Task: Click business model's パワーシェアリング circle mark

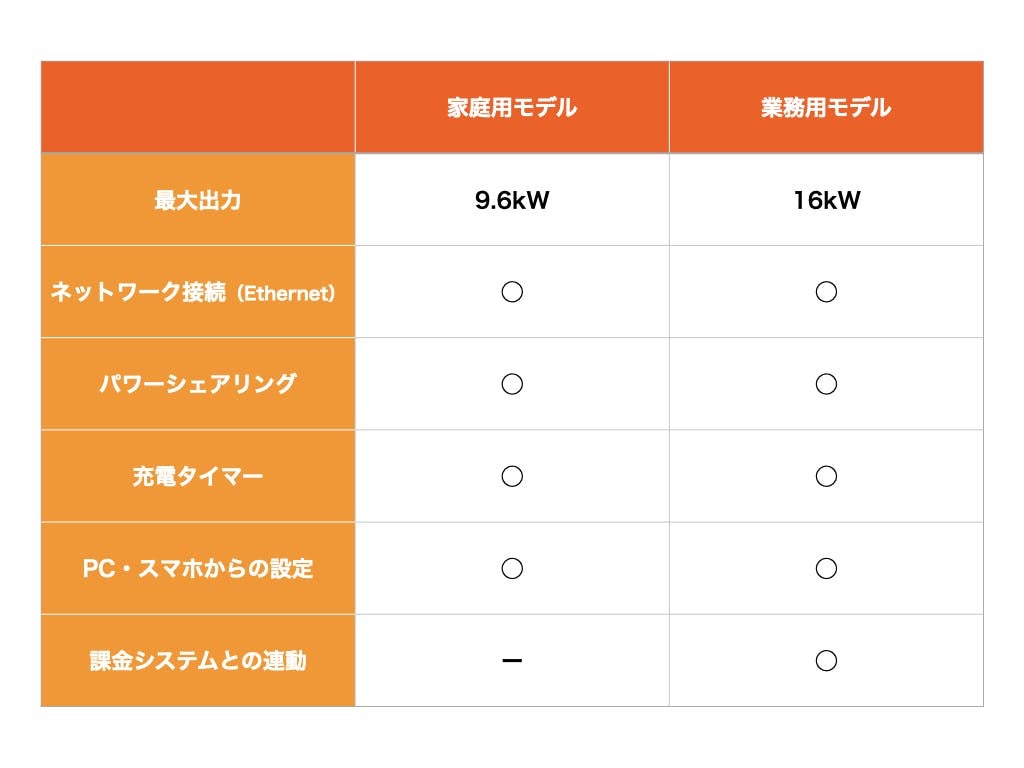Action: 826,384
